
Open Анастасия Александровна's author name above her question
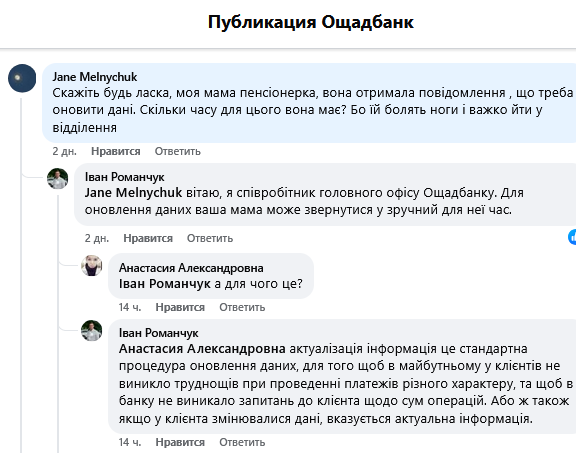click(x=191, y=268)
